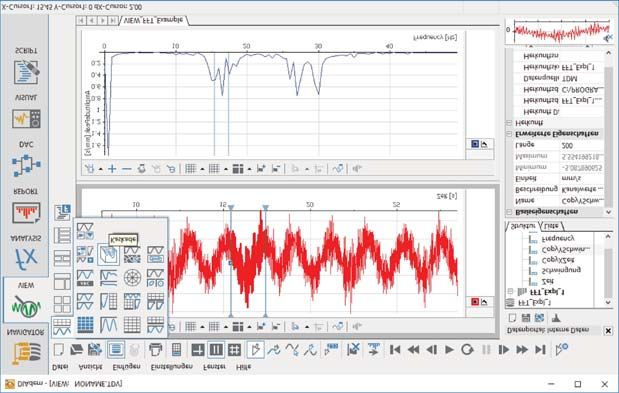Select the CopyZeit channel entry

[x=558, y=260]
